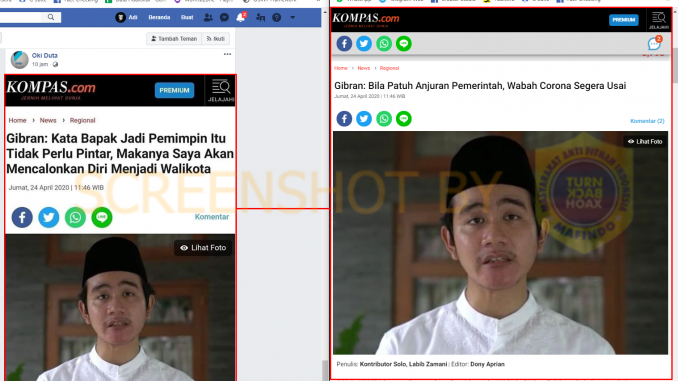Open the Adi profile in Facebook header
This screenshot has width=678, height=381.
pos(127,17)
